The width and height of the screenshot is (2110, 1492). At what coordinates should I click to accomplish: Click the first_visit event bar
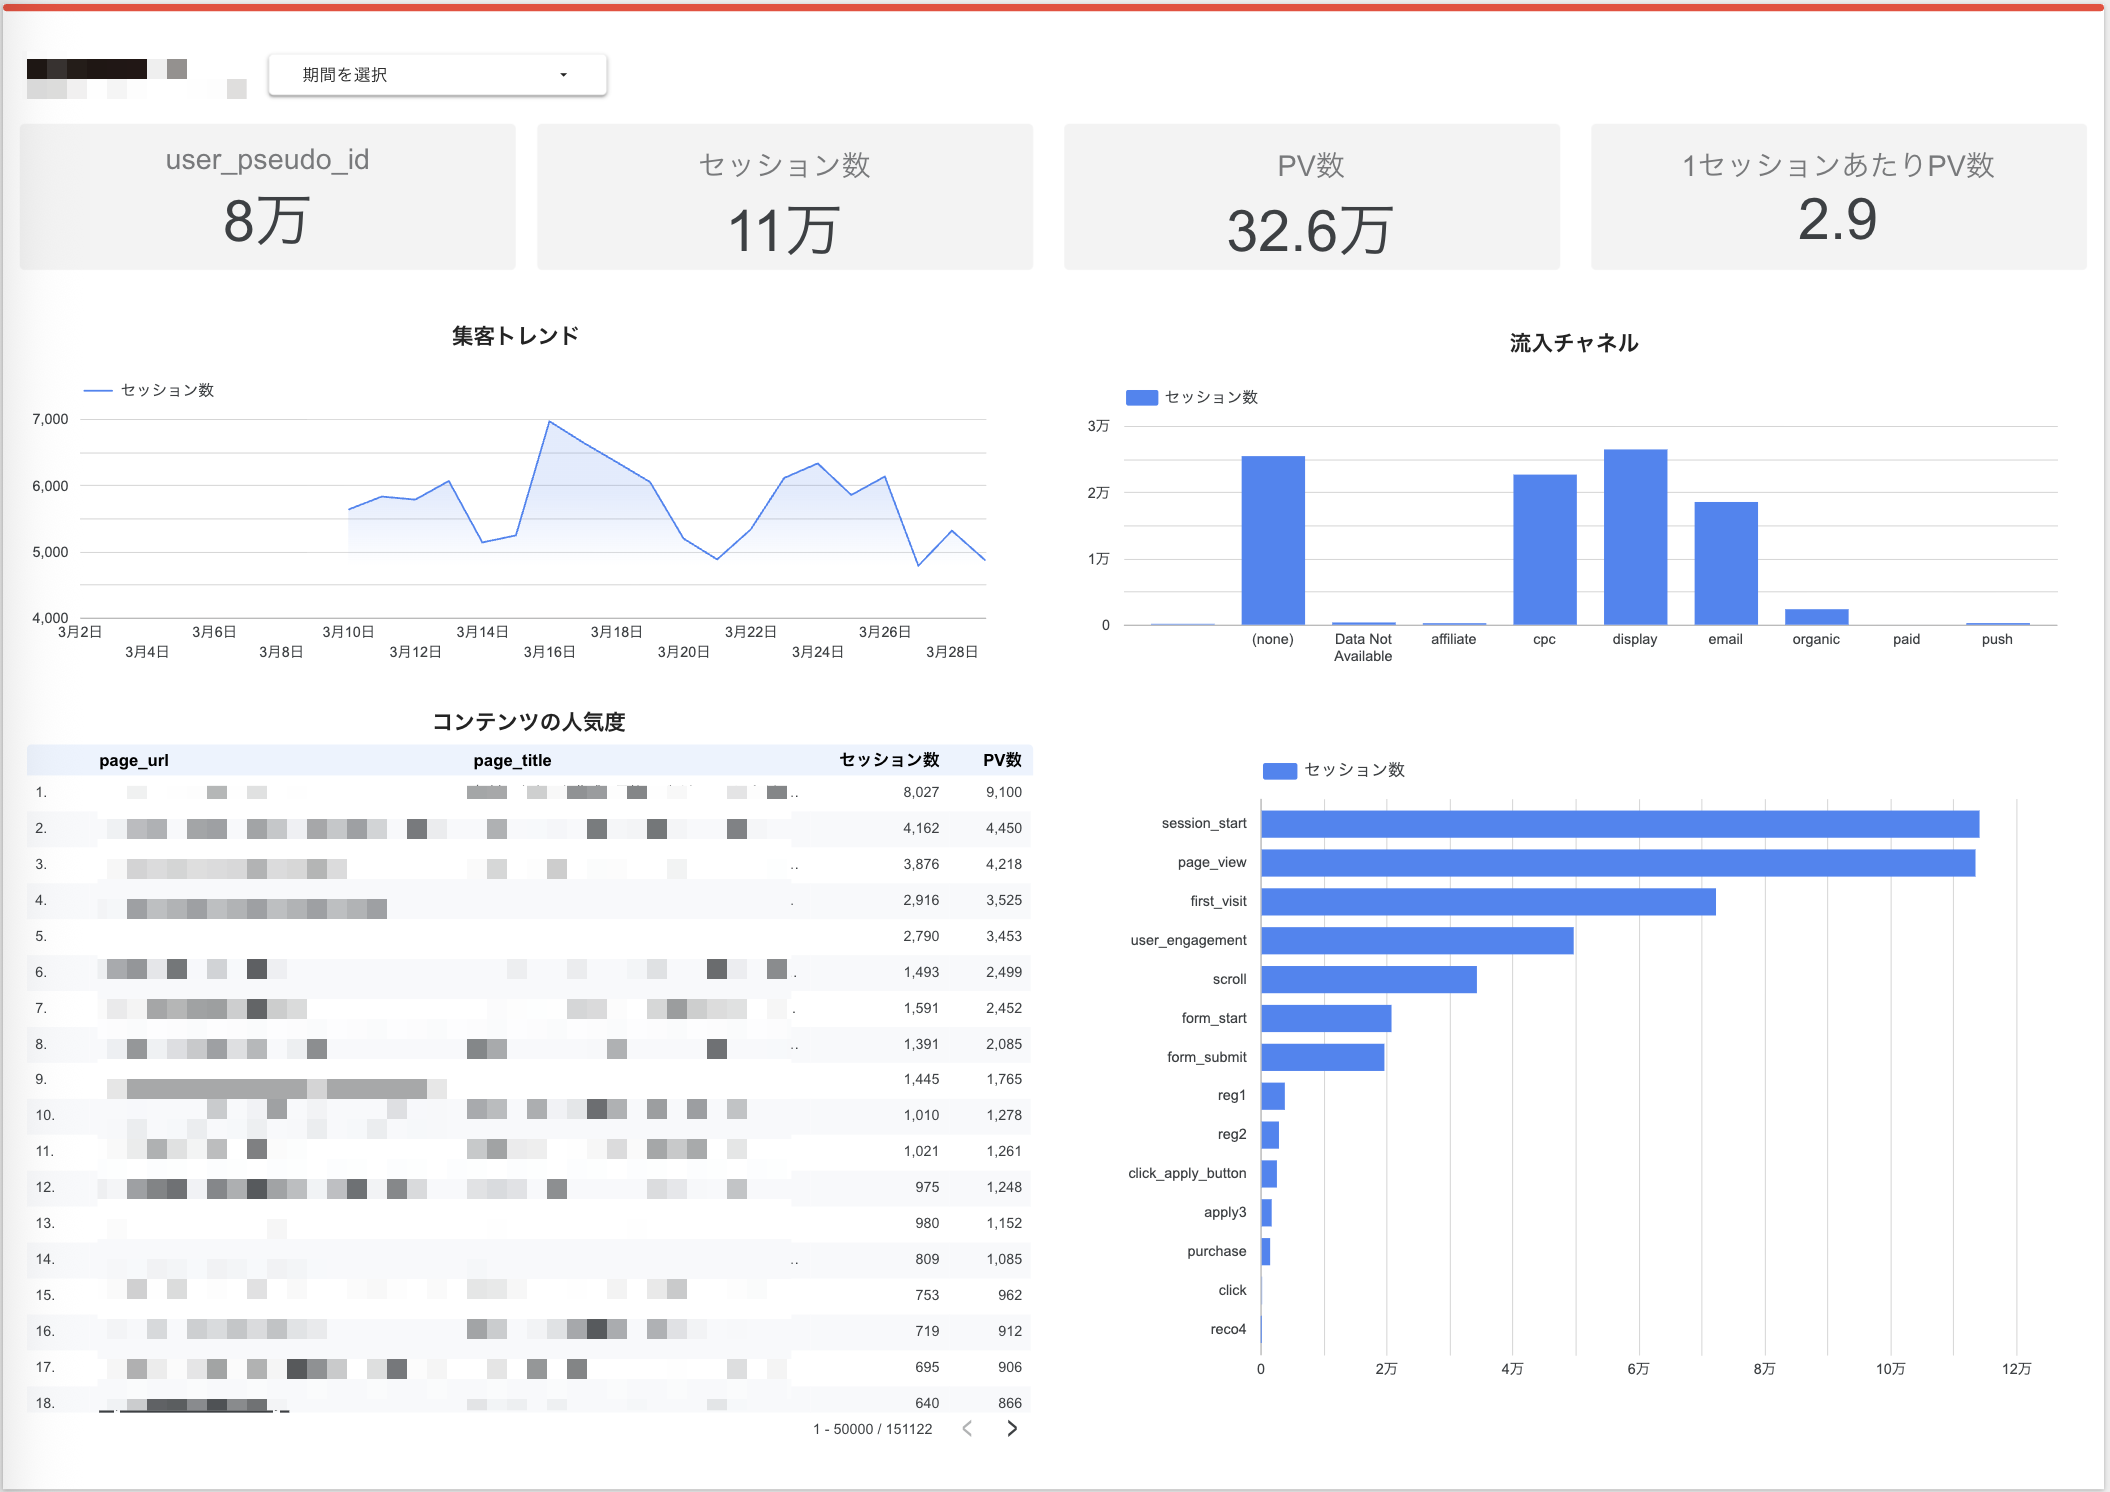[x=1487, y=901]
